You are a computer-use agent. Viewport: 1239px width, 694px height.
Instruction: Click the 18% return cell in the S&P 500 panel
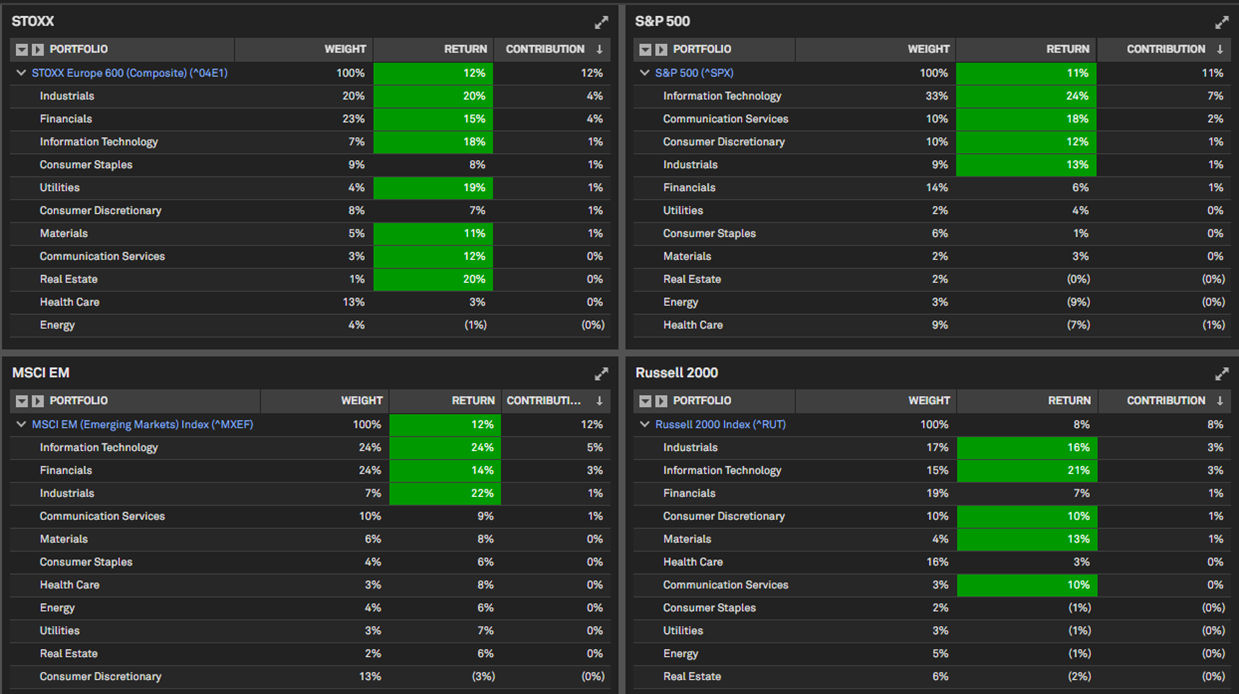1027,119
